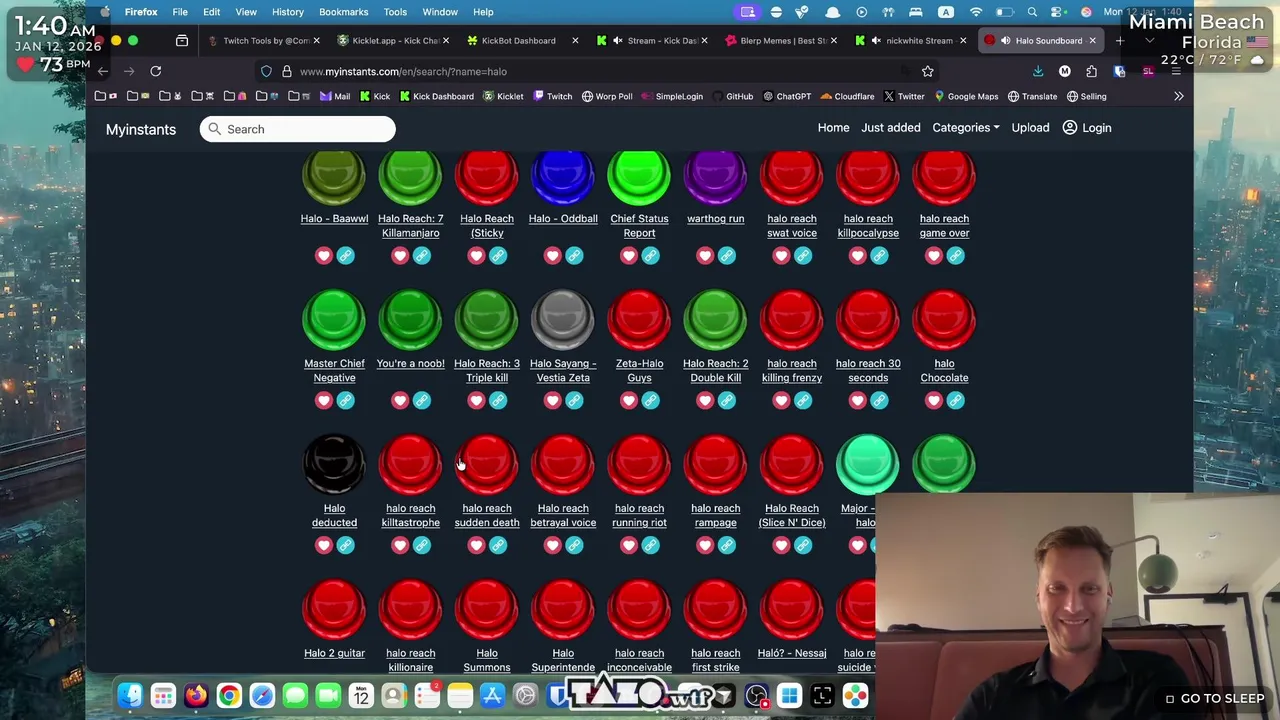
Task: Bookmark this page with star icon
Action: click(x=927, y=71)
